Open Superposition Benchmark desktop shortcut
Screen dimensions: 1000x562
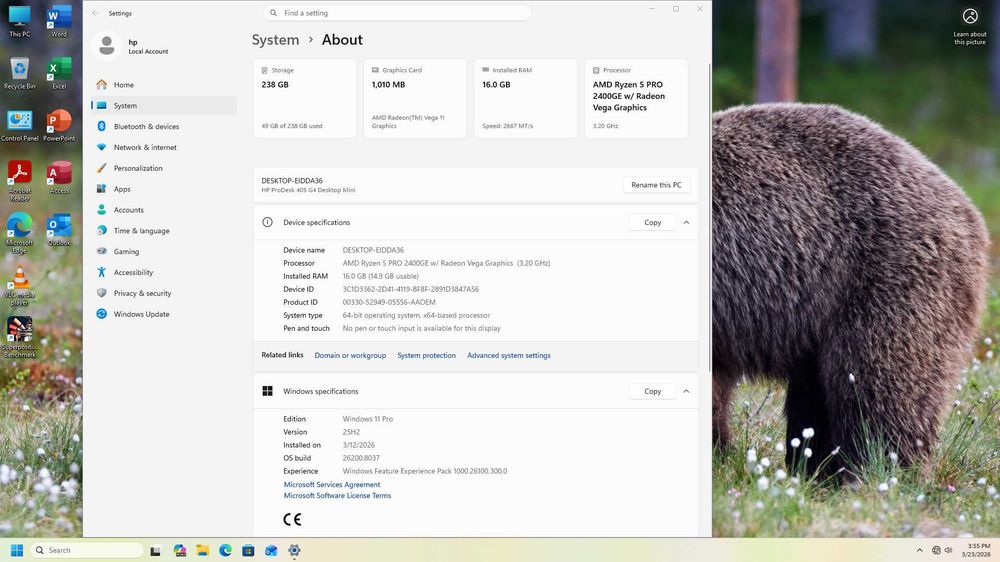tap(19, 337)
